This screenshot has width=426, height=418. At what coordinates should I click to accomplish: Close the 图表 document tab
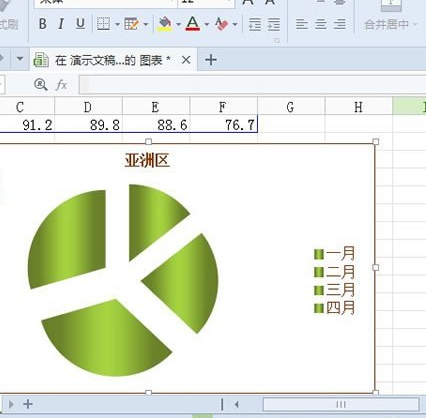186,60
